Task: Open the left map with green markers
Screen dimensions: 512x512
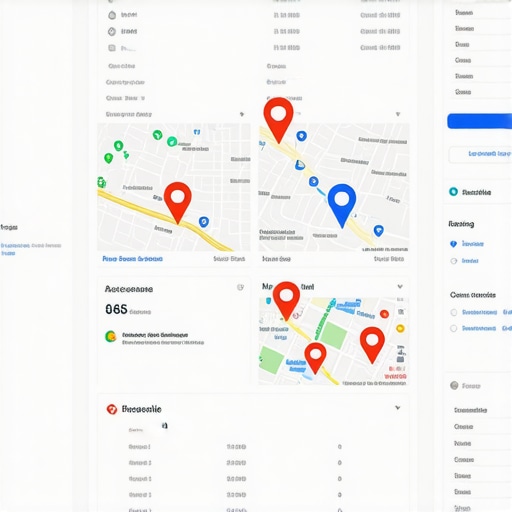Action: click(174, 187)
